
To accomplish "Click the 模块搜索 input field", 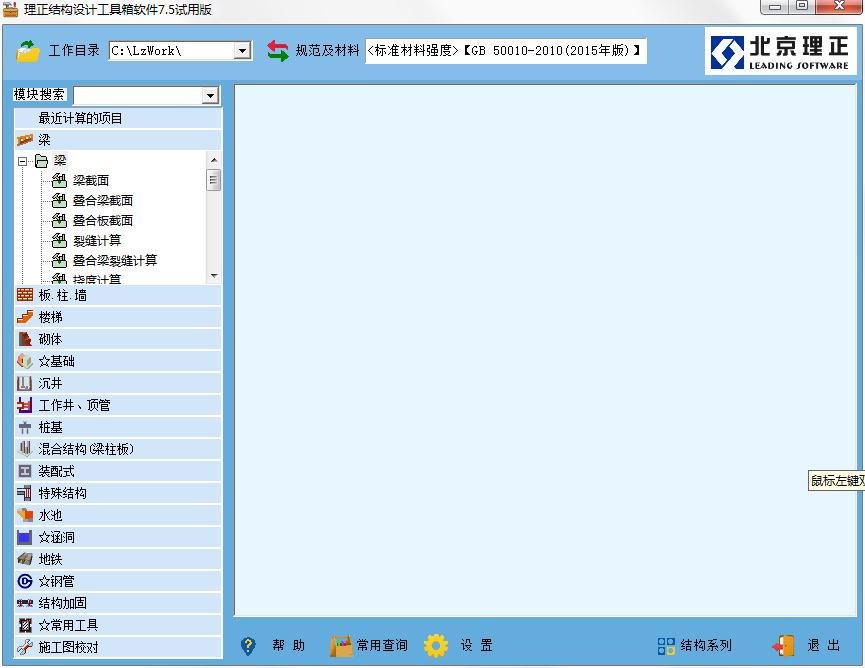I will coord(138,96).
